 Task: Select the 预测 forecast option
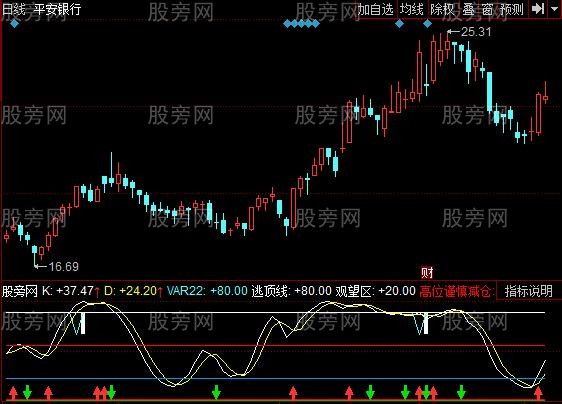512,9
